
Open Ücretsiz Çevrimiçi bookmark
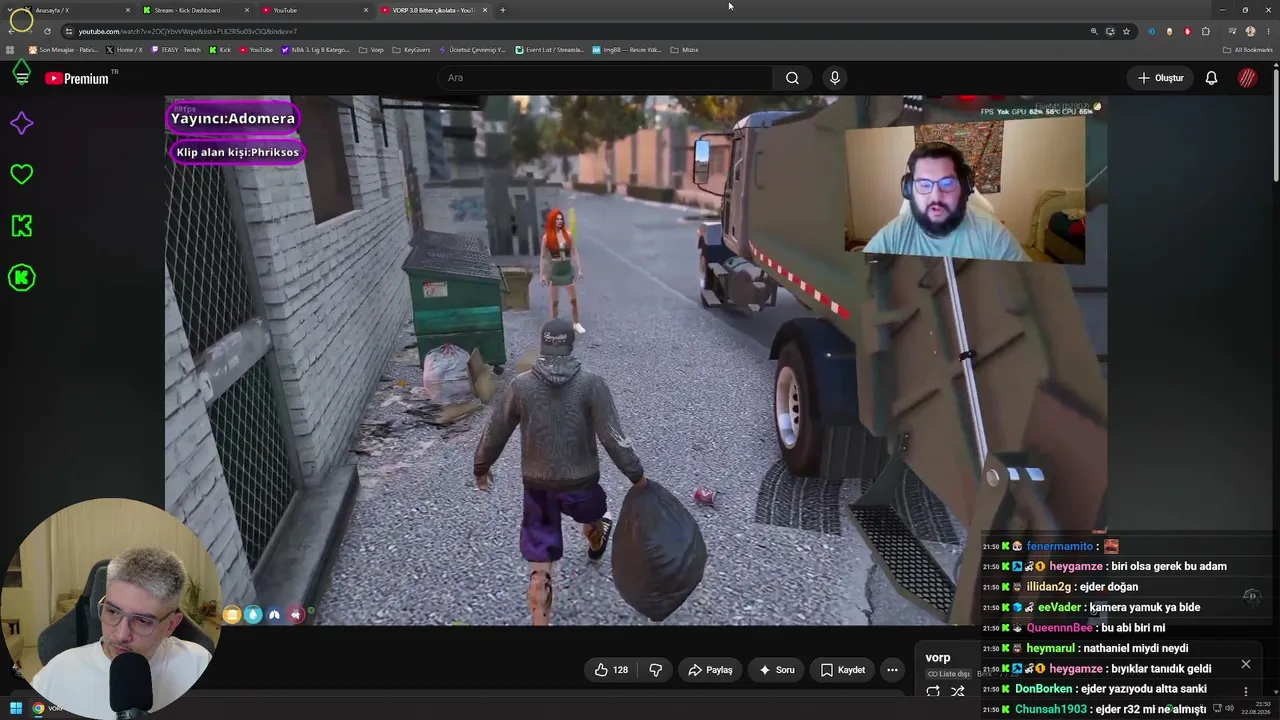click(472, 50)
